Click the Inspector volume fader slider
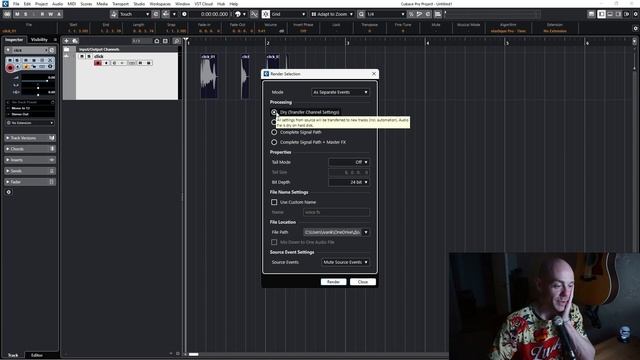This screenshot has height=360, width=640. [38, 81]
